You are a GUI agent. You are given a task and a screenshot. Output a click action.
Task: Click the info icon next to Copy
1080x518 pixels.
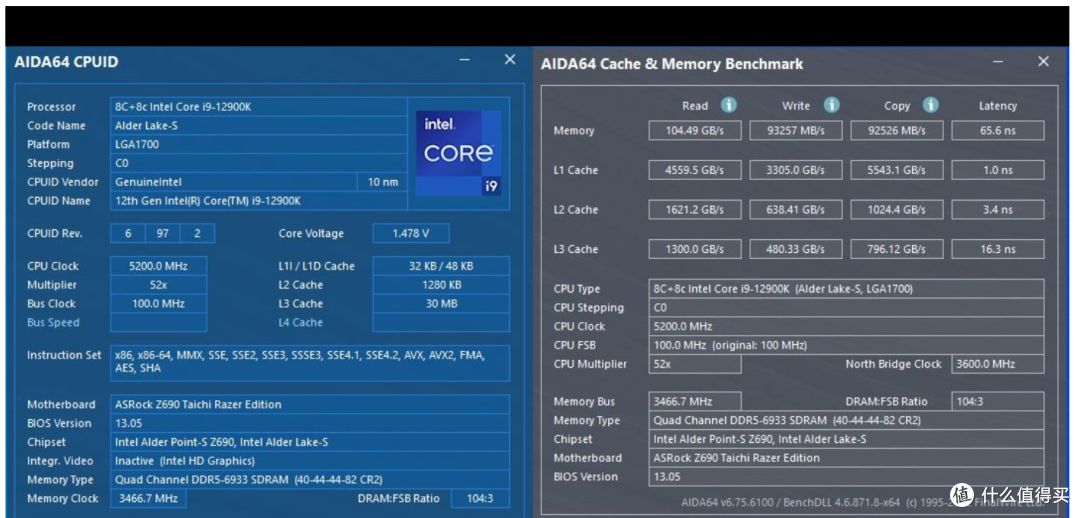point(931,105)
